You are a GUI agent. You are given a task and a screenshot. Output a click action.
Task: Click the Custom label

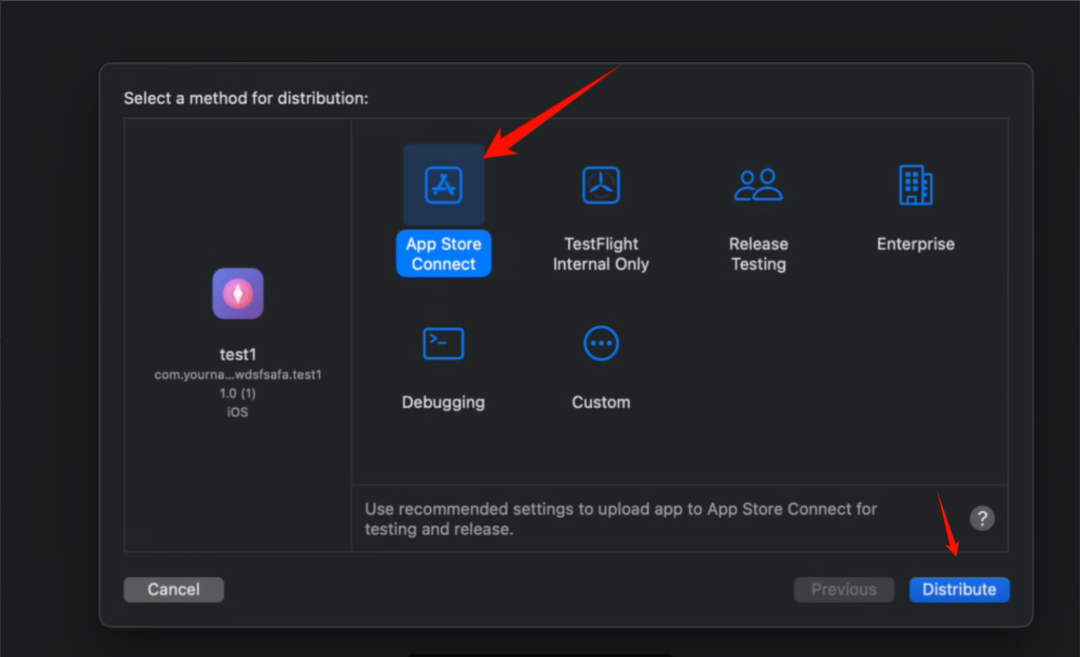pyautogui.click(x=601, y=402)
